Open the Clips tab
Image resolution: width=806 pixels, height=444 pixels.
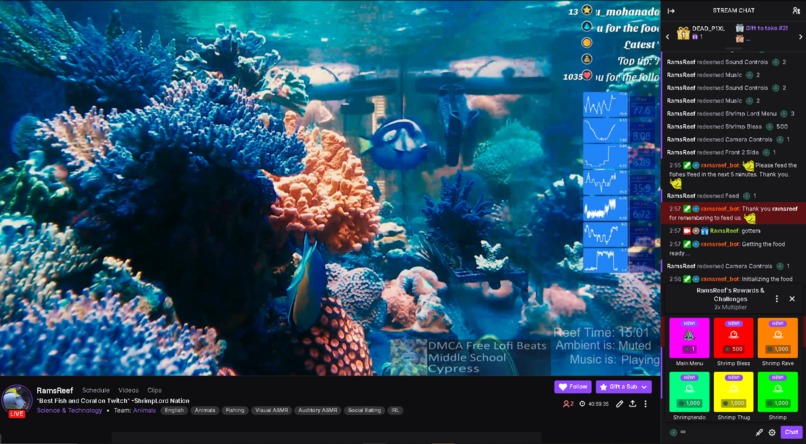pyautogui.click(x=154, y=390)
